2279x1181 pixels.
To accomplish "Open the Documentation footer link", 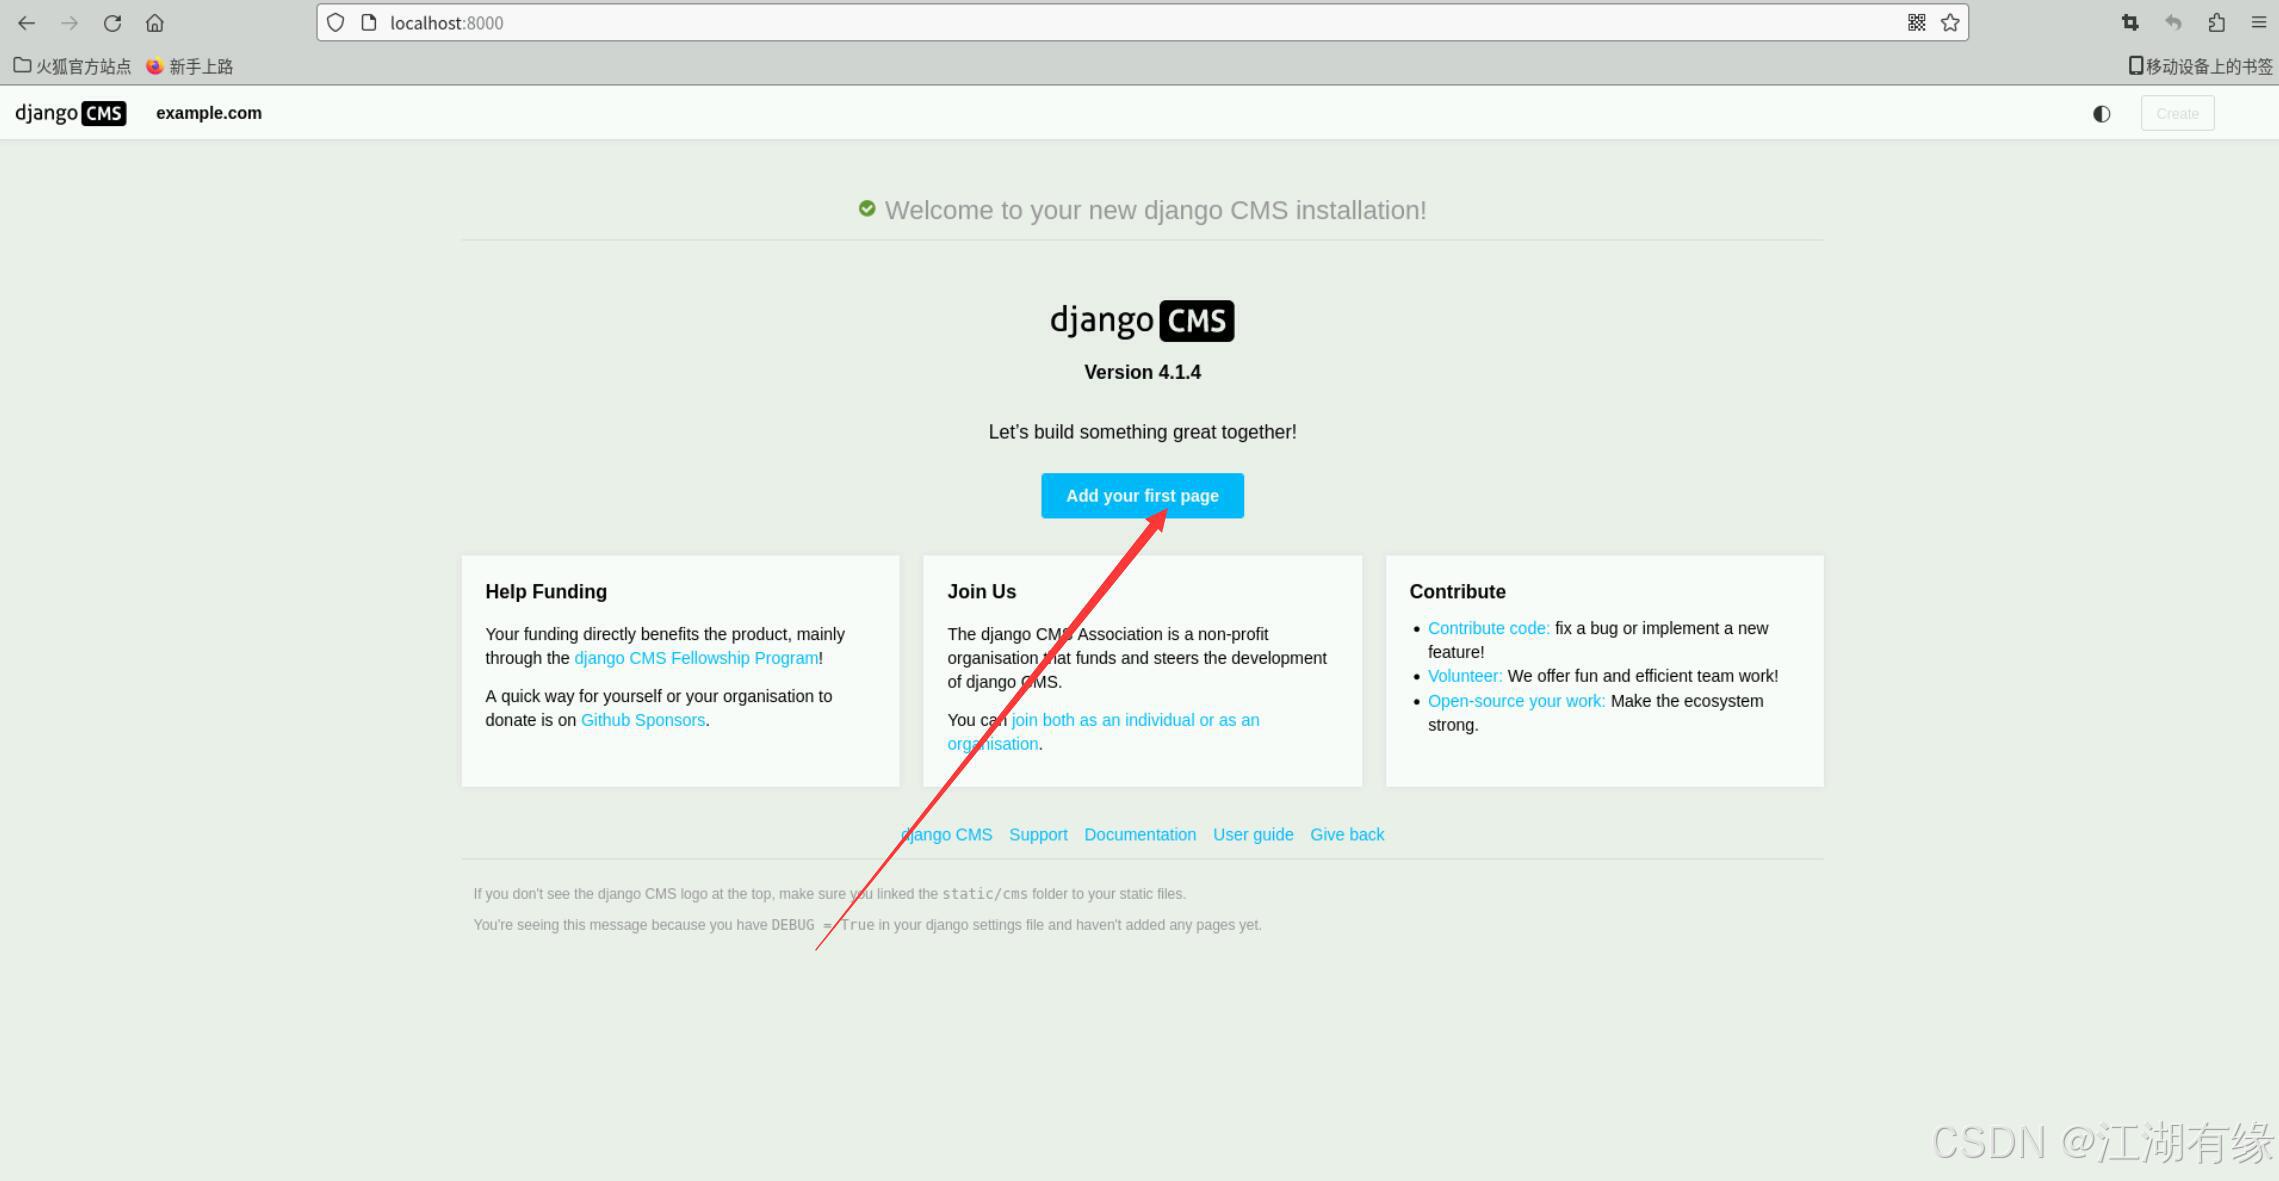I will [1139, 834].
